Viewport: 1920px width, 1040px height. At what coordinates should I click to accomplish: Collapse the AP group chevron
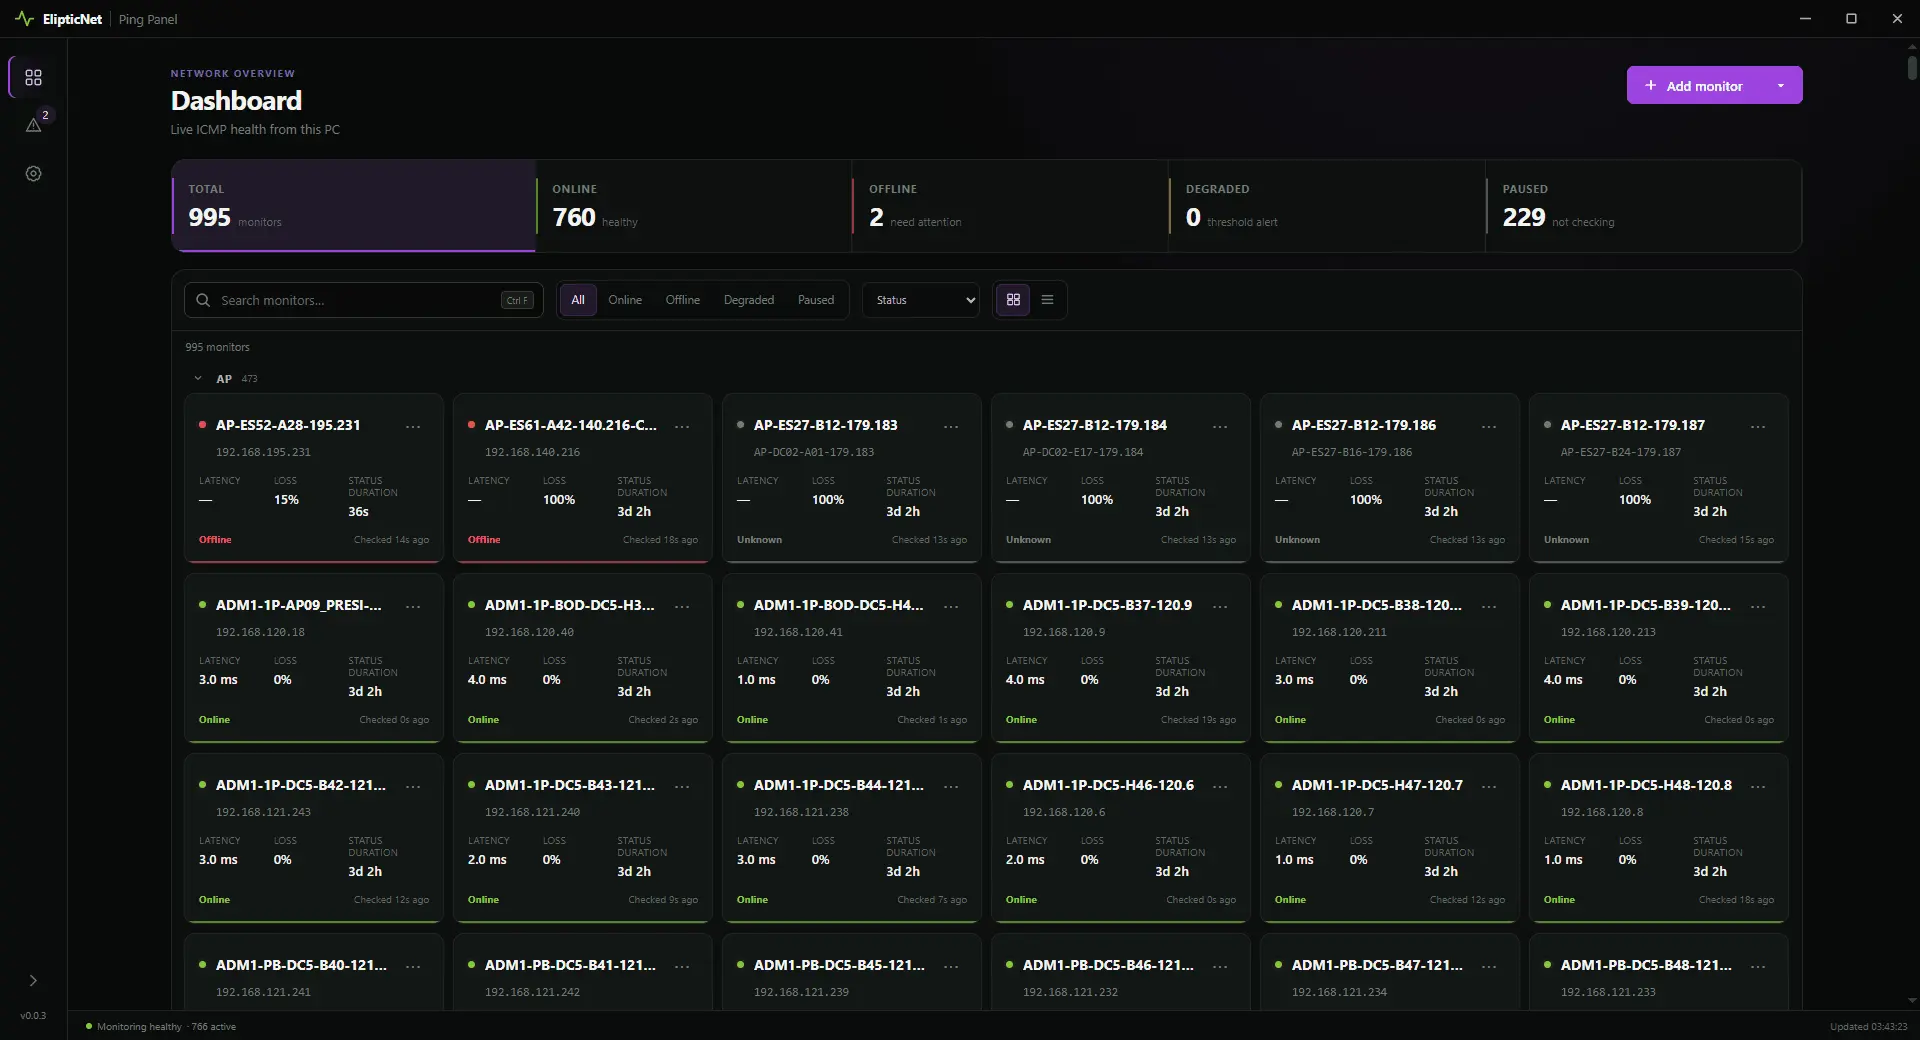click(197, 379)
